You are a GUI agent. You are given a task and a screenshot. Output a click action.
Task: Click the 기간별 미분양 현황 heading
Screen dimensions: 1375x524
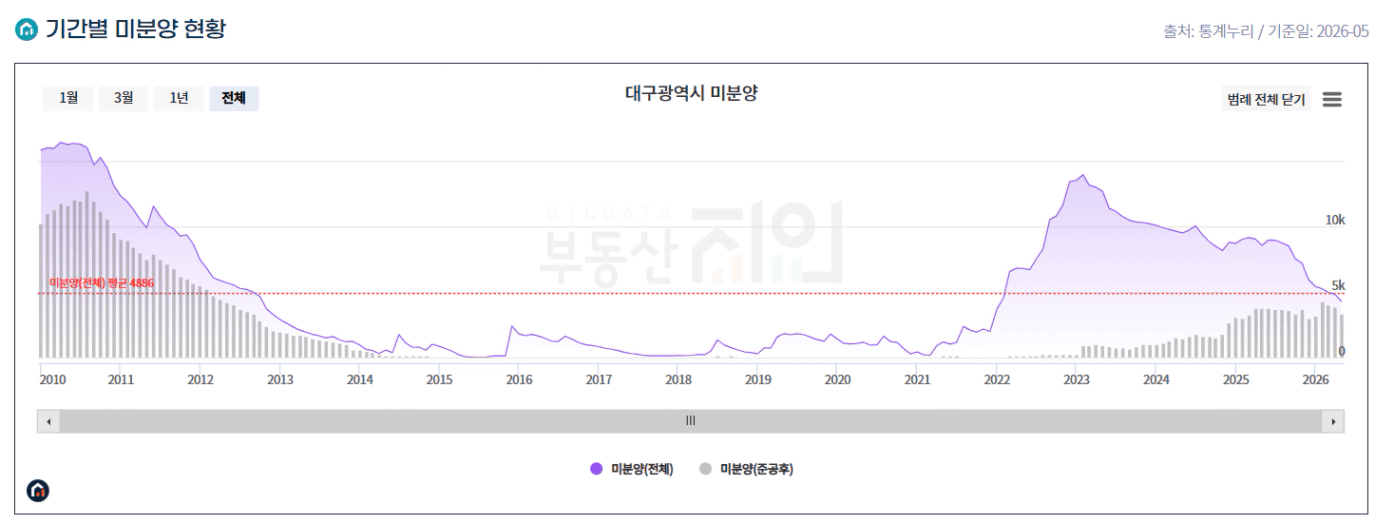(x=134, y=30)
